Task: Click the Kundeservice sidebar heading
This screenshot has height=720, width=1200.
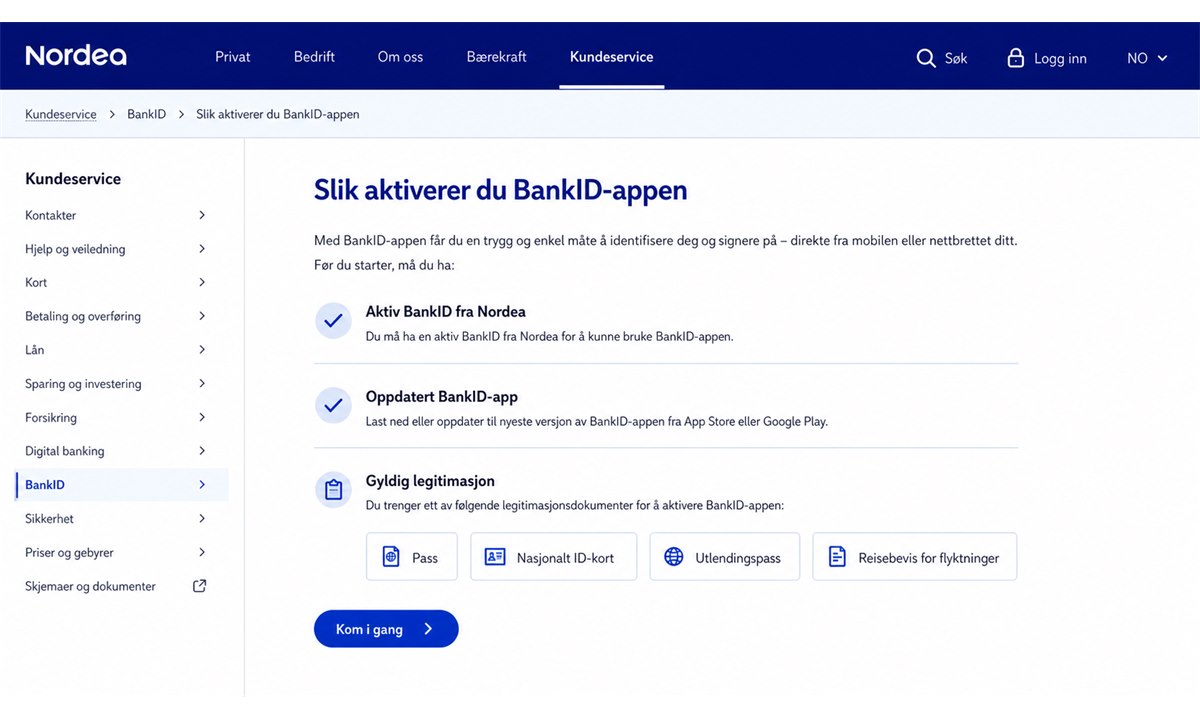Action: [x=73, y=179]
